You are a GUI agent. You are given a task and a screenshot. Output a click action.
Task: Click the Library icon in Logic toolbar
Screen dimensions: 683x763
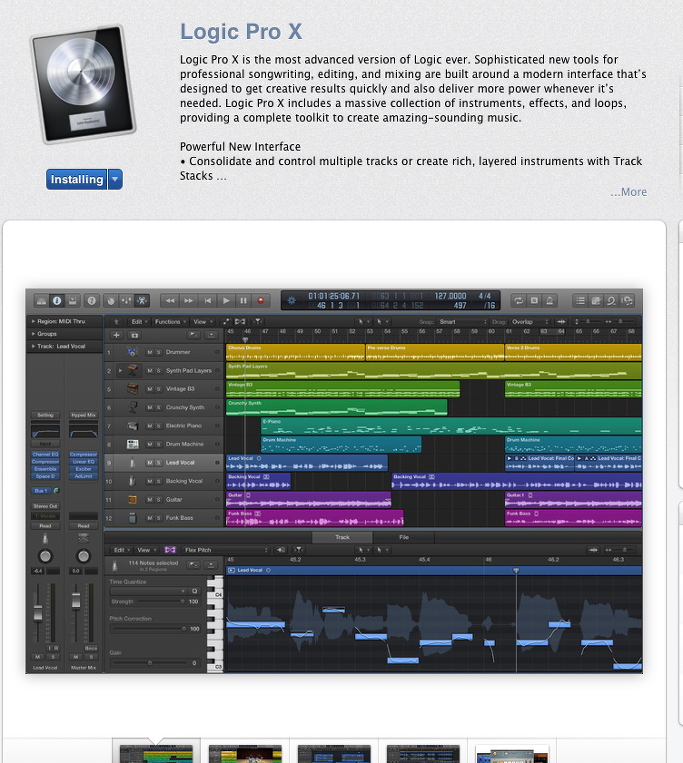point(41,301)
